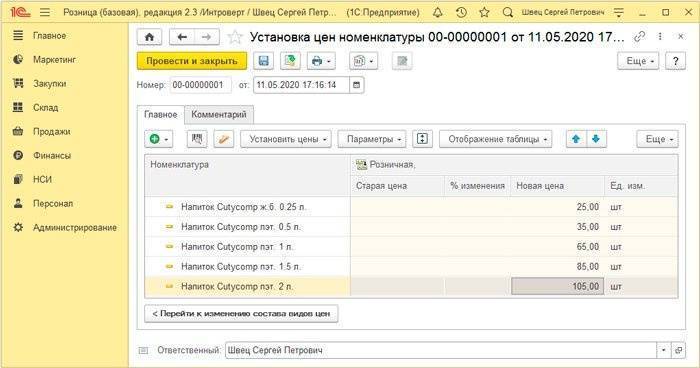Click the document date input field
Image resolution: width=700 pixels, height=368 pixels.
(x=301, y=85)
